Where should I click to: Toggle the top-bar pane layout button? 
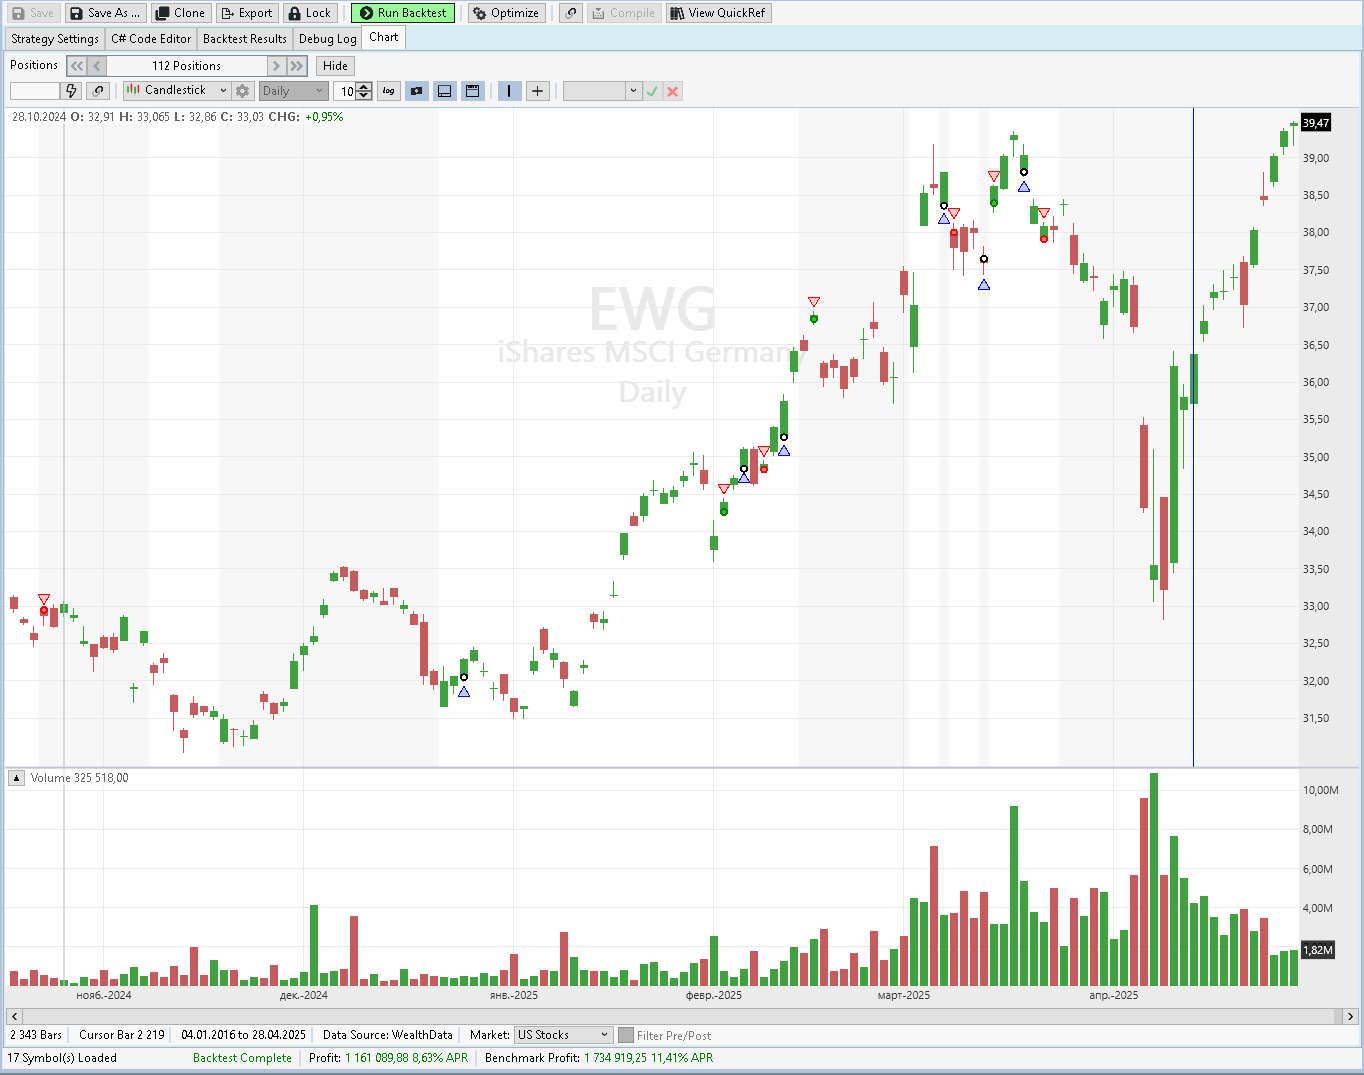[473, 91]
